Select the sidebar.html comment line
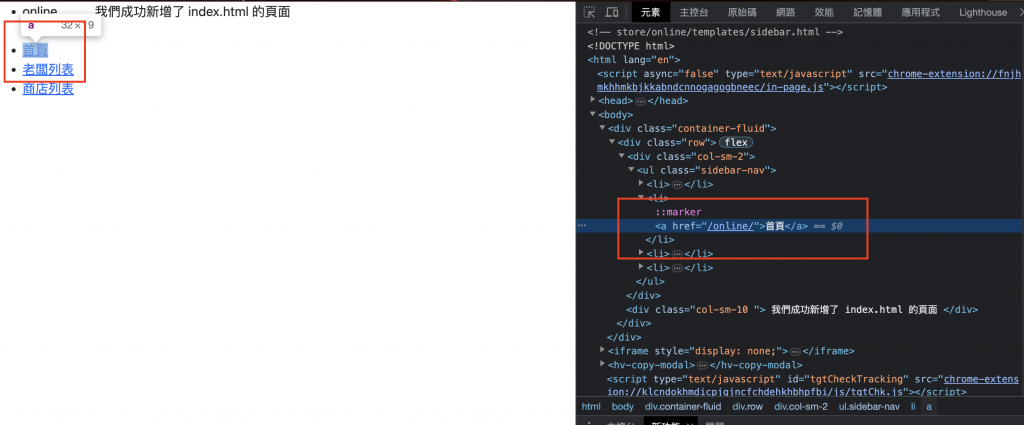This screenshot has height=425, width=1024. tap(714, 31)
